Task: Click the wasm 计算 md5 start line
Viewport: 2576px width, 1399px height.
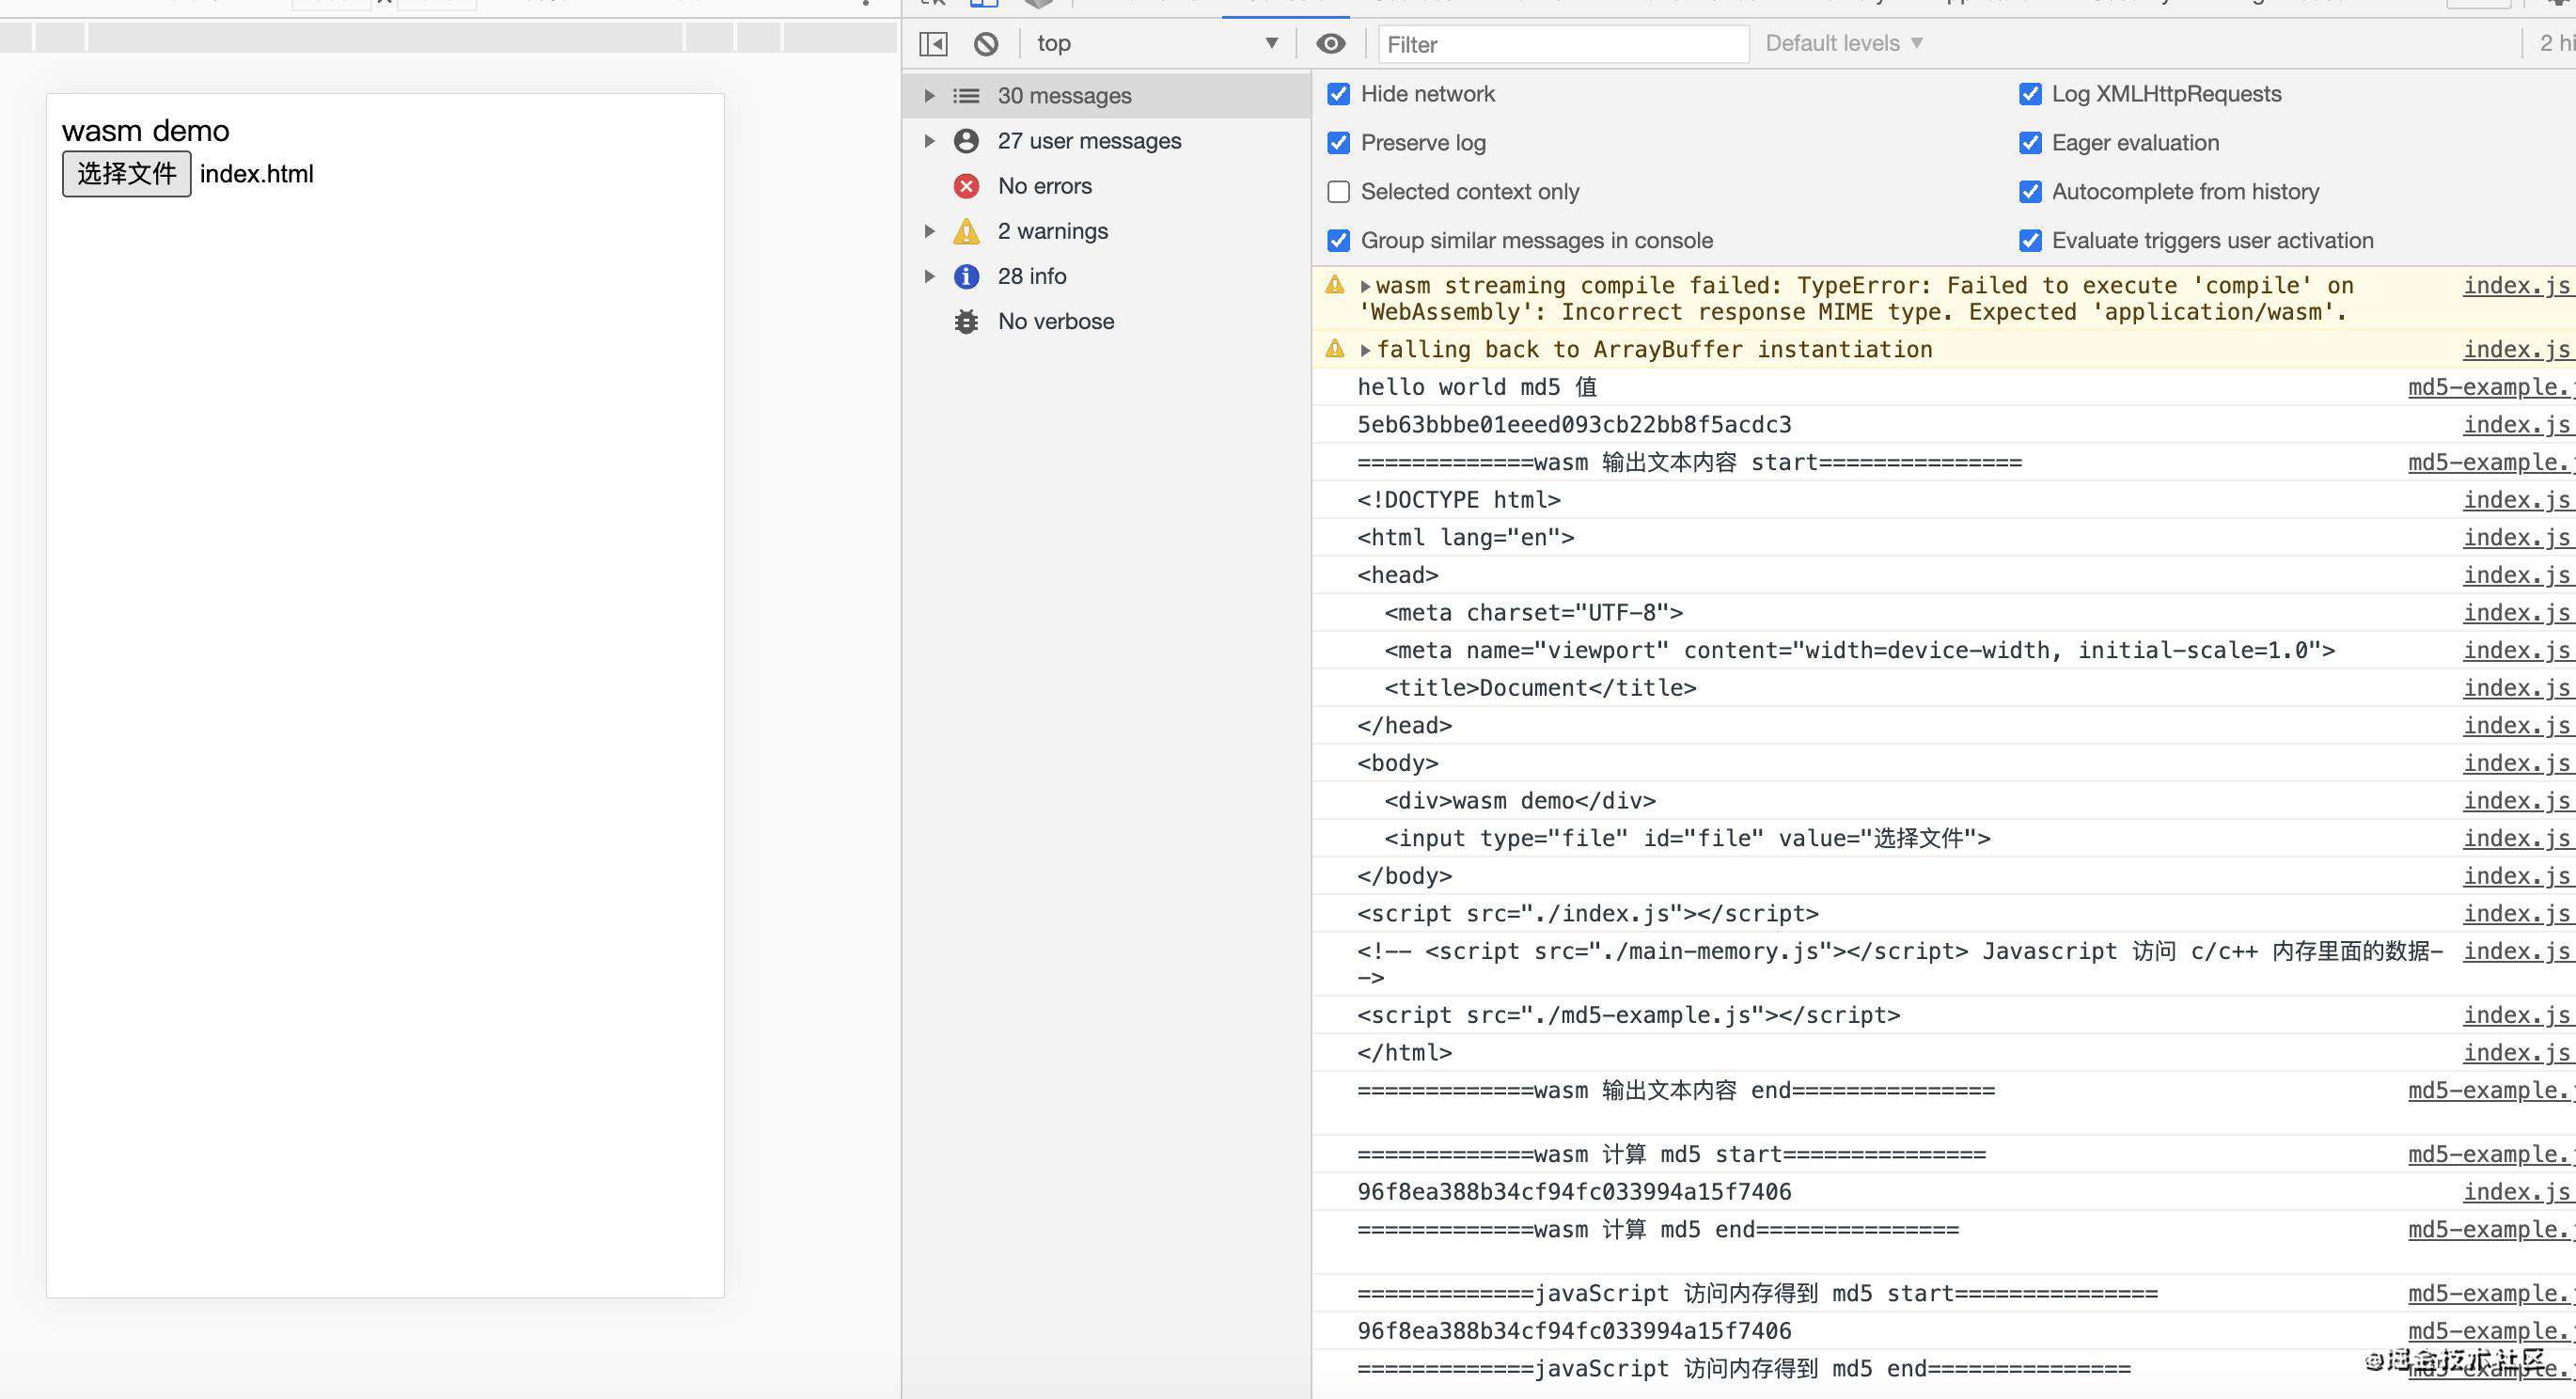Action: point(1671,1155)
